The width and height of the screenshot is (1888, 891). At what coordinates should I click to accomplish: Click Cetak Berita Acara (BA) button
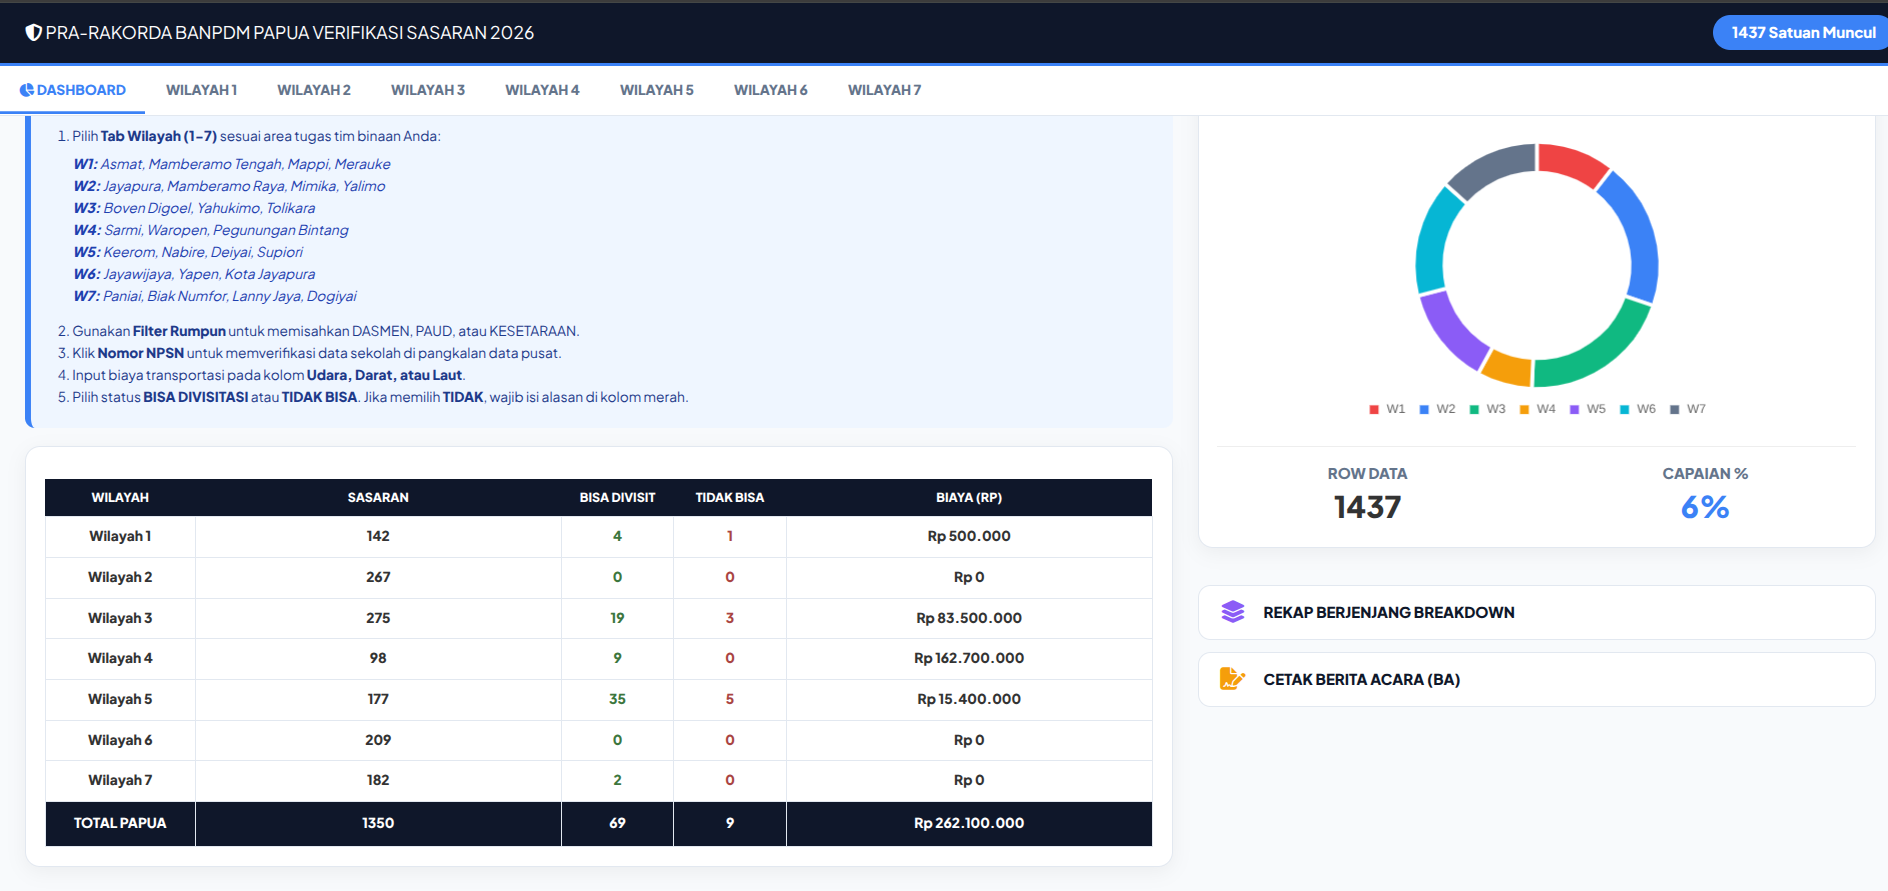coord(1361,679)
